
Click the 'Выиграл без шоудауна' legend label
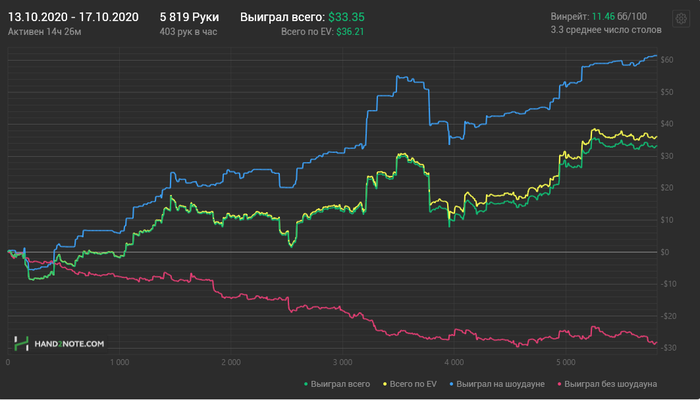610,383
